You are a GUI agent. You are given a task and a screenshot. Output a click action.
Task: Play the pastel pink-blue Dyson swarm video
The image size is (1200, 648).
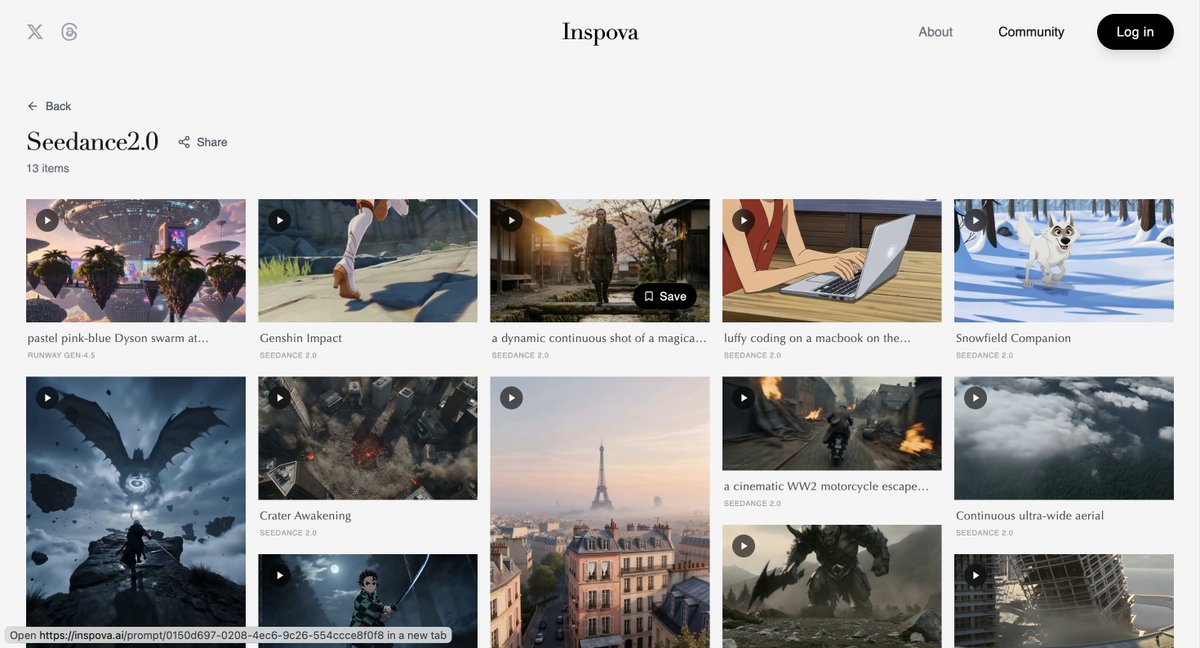point(47,220)
